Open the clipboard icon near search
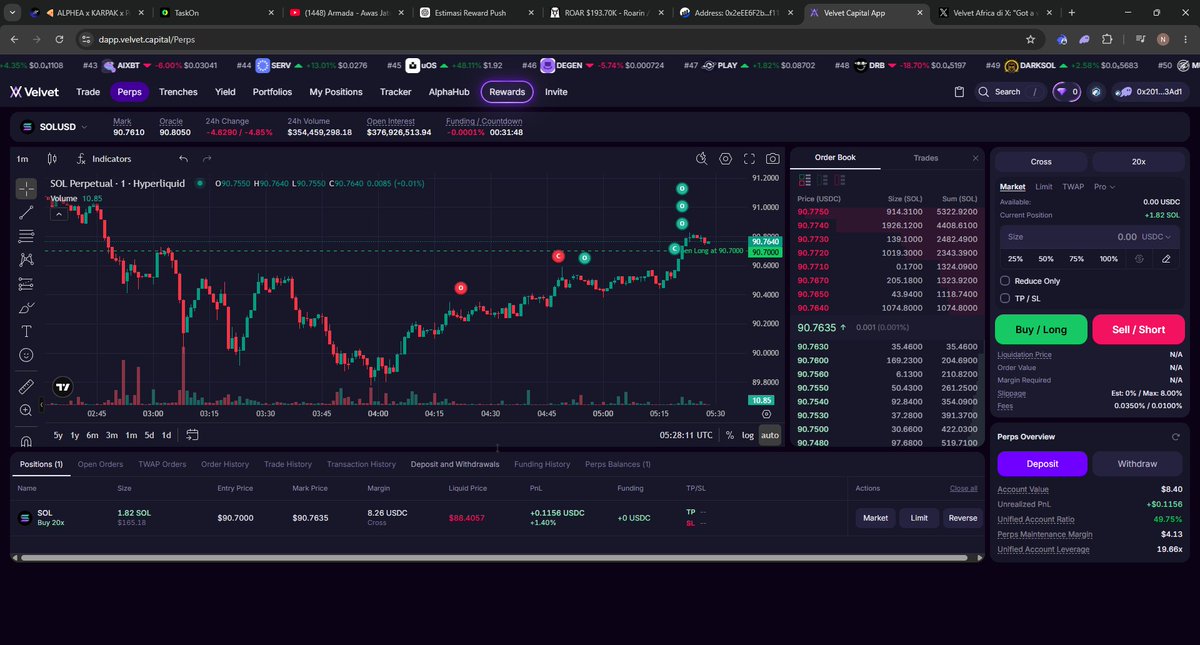This screenshot has height=645, width=1200. 958,91
